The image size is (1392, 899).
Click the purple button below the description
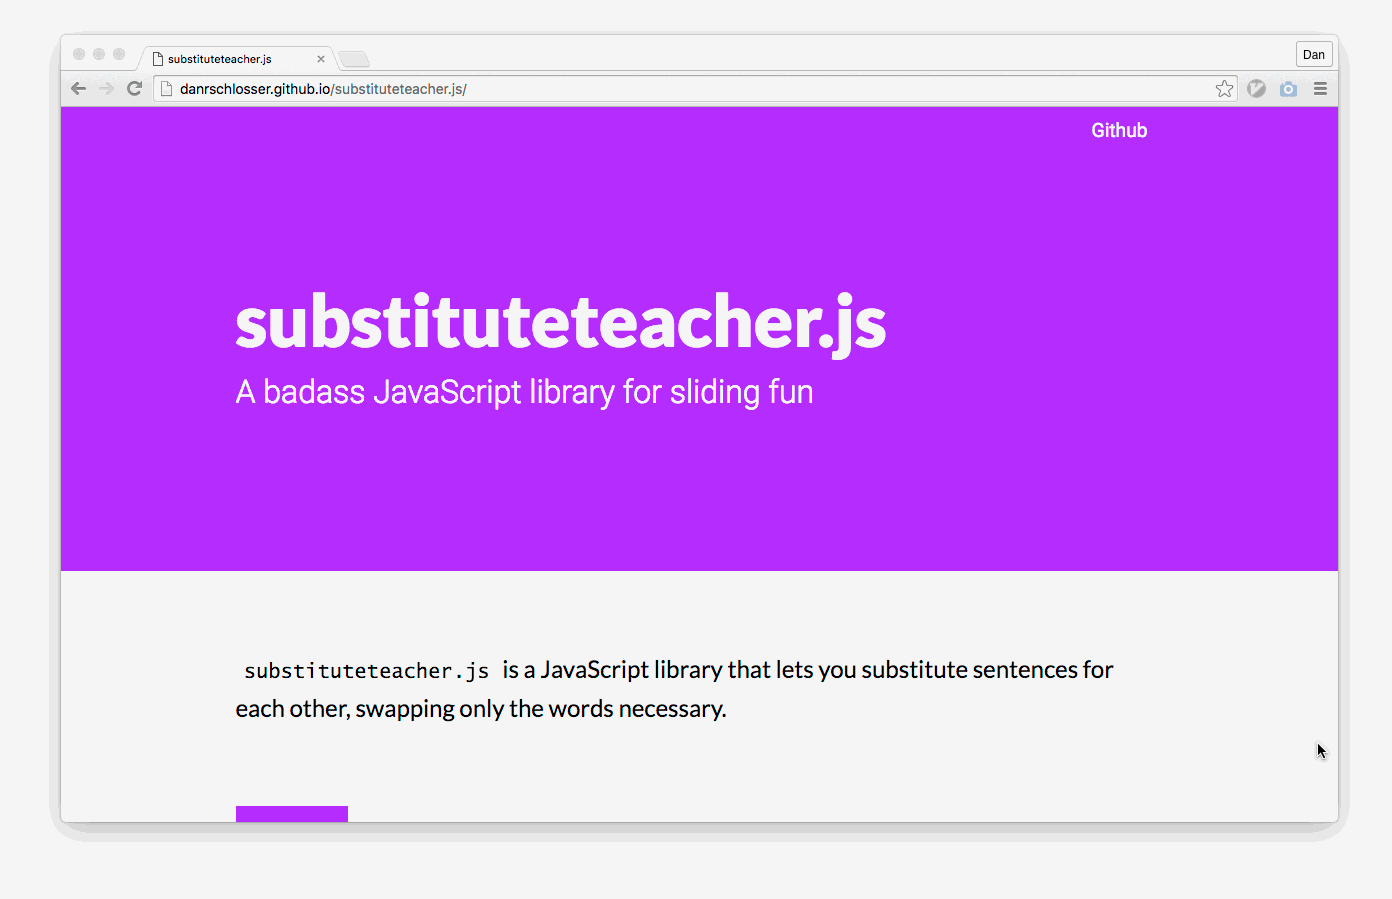click(292, 814)
